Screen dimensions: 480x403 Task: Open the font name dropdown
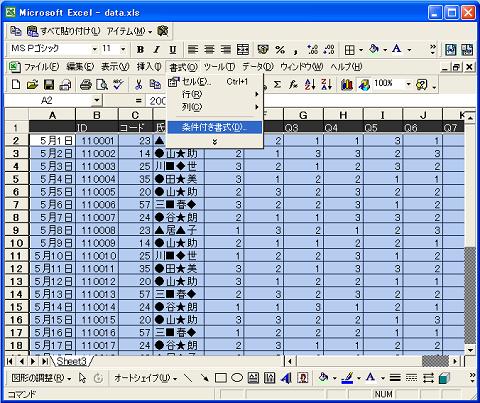tap(95, 49)
